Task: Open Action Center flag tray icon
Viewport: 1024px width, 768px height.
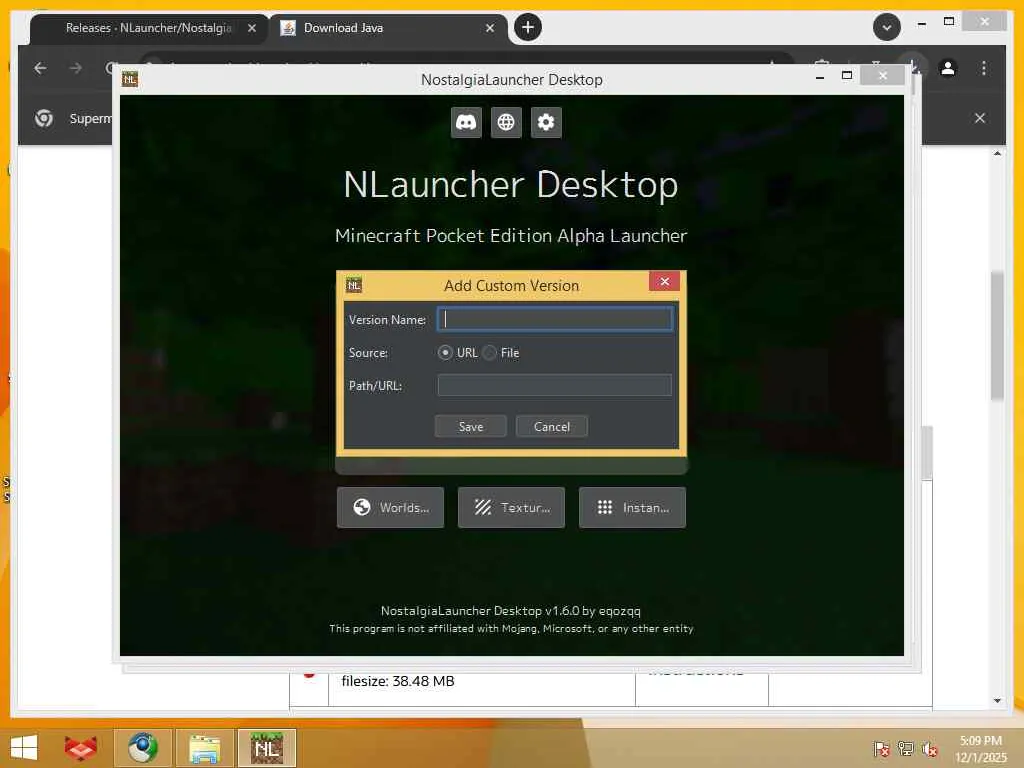Action: click(881, 749)
